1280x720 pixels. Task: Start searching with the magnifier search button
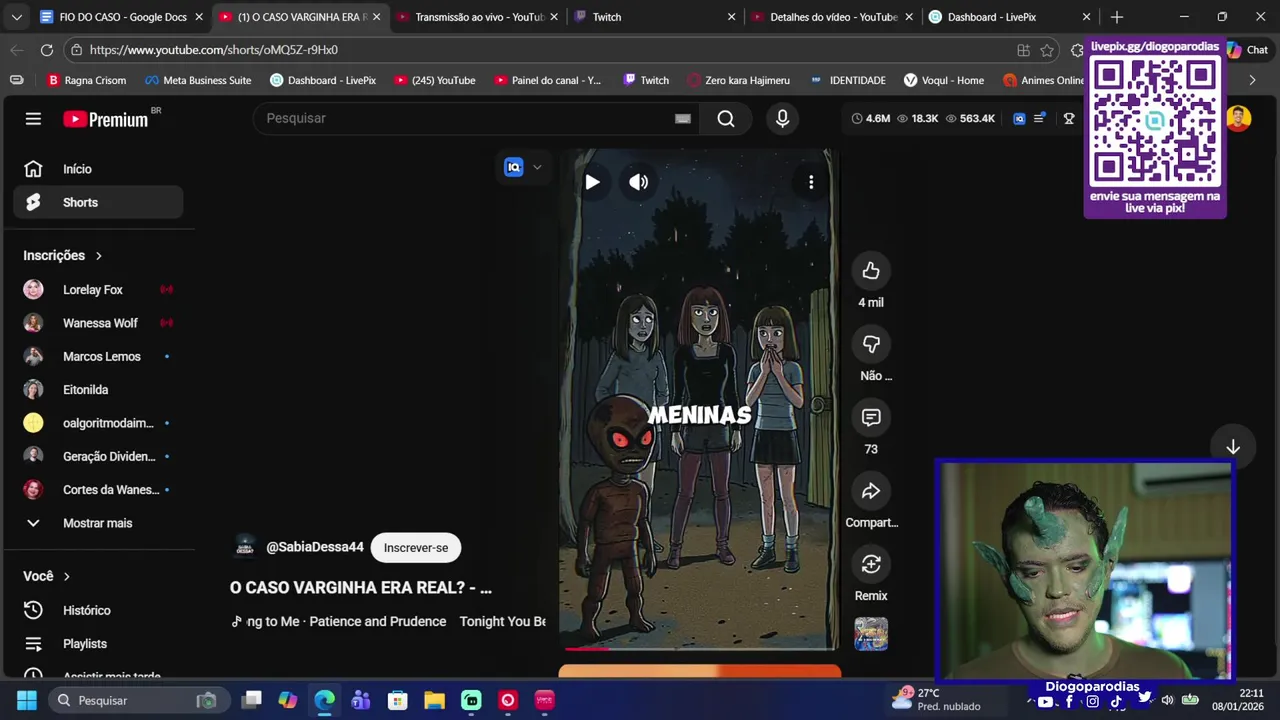tap(726, 119)
